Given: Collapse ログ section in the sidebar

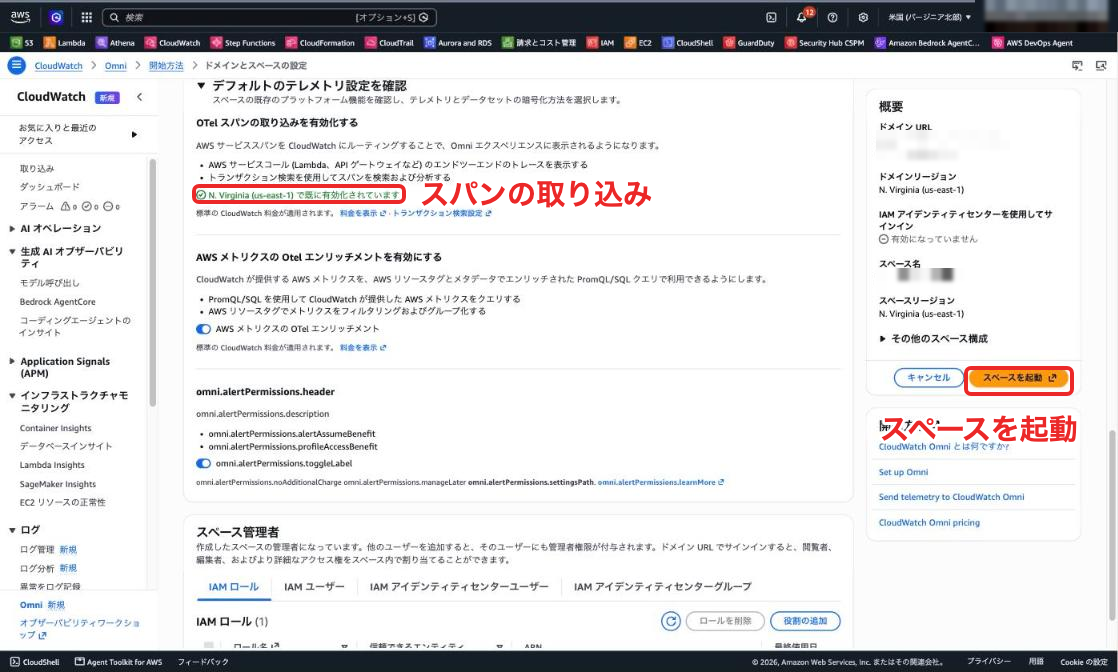Looking at the screenshot, I should 12,530.
